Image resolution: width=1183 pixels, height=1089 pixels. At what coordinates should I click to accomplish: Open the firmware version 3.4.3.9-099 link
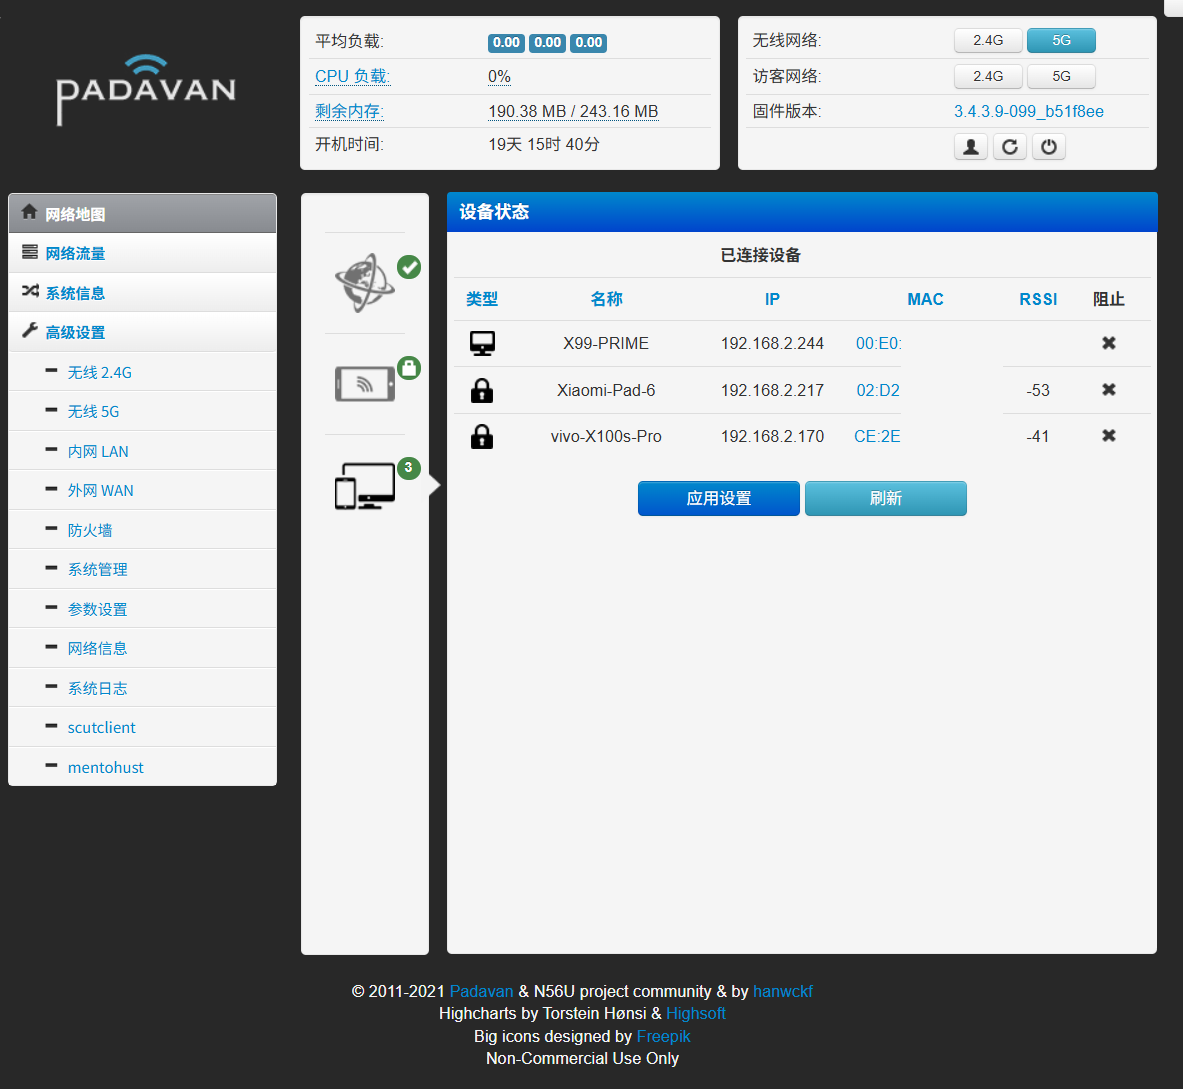point(1028,111)
